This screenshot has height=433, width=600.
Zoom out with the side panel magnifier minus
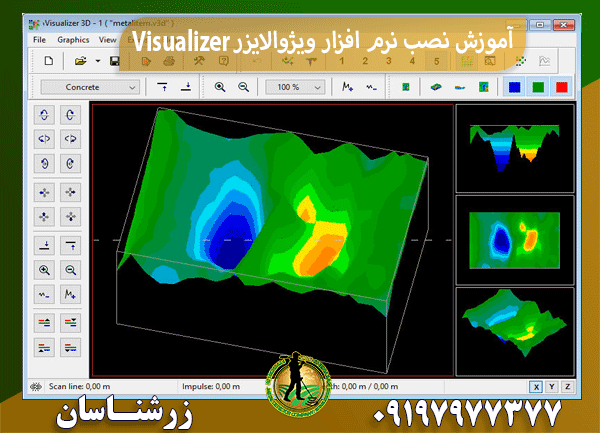[x=70, y=270]
